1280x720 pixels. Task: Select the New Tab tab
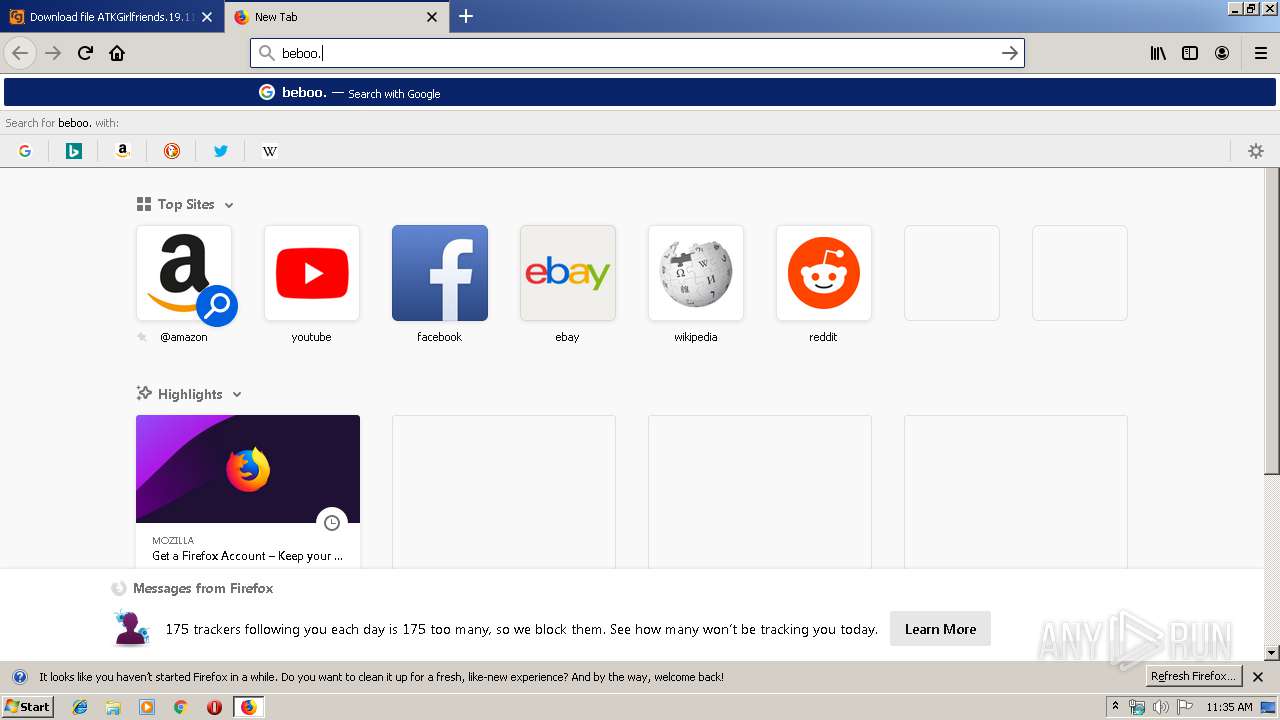pyautogui.click(x=336, y=17)
